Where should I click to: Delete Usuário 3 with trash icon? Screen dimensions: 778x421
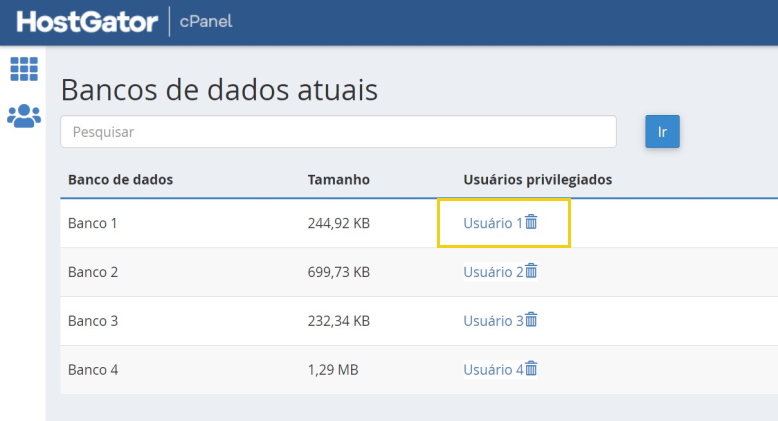[531, 320]
